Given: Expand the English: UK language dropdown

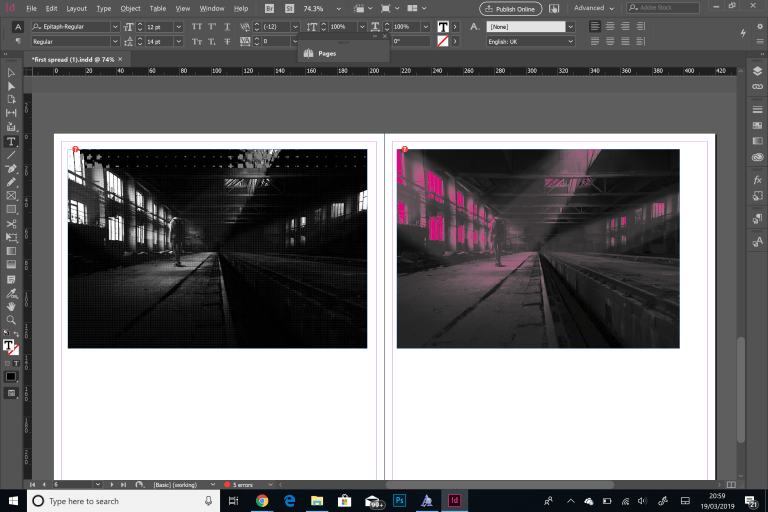Looking at the screenshot, I should pyautogui.click(x=571, y=42).
